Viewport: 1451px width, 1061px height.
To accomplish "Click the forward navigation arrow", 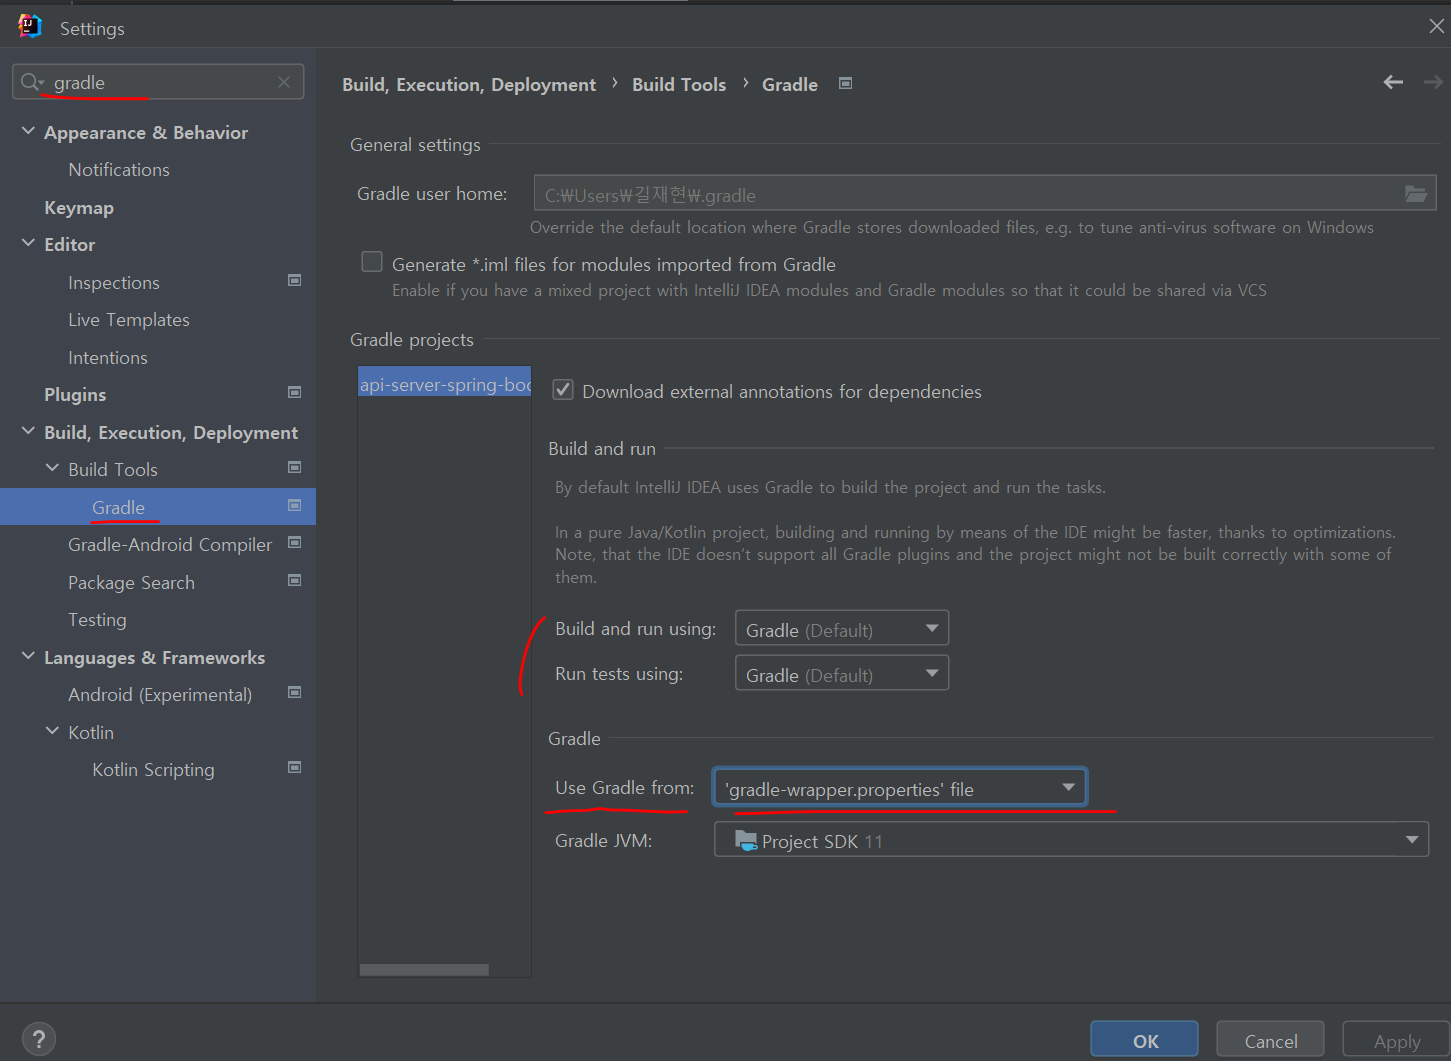I will coord(1433,83).
